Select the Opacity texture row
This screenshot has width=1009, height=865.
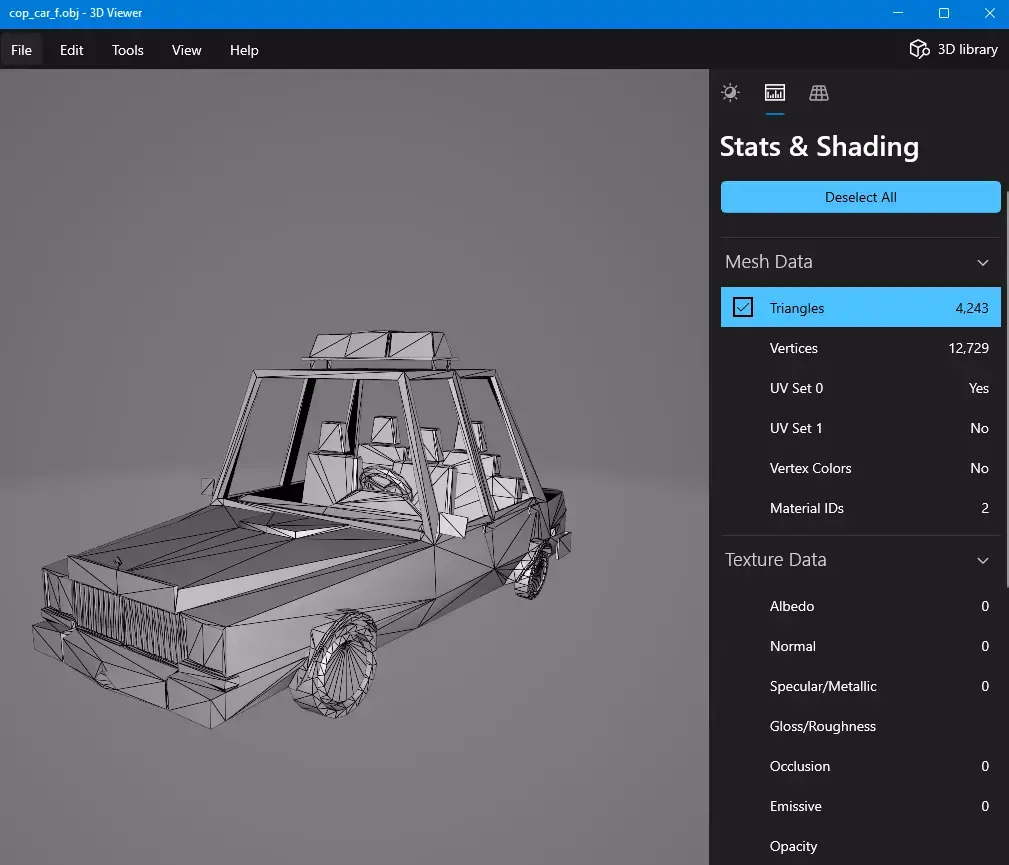click(860, 846)
